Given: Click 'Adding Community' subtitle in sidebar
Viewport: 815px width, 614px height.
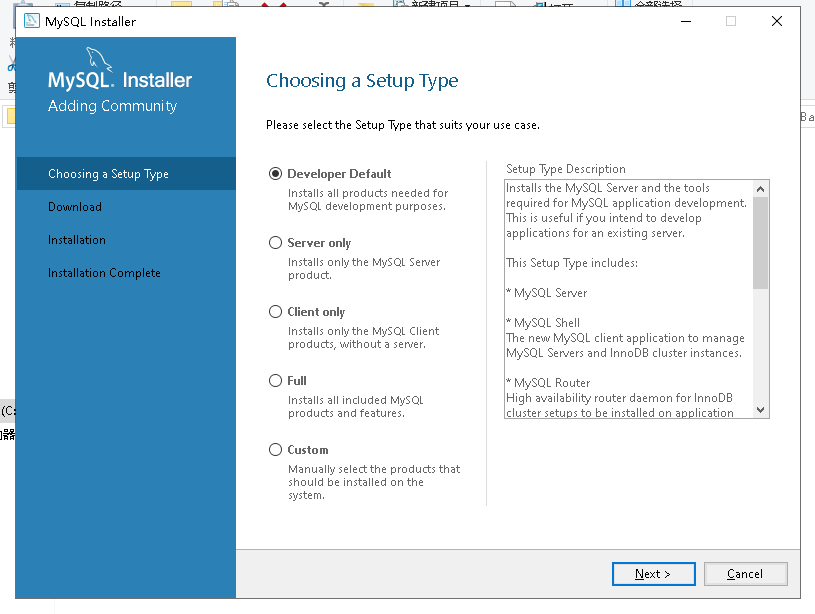Looking at the screenshot, I should (113, 106).
